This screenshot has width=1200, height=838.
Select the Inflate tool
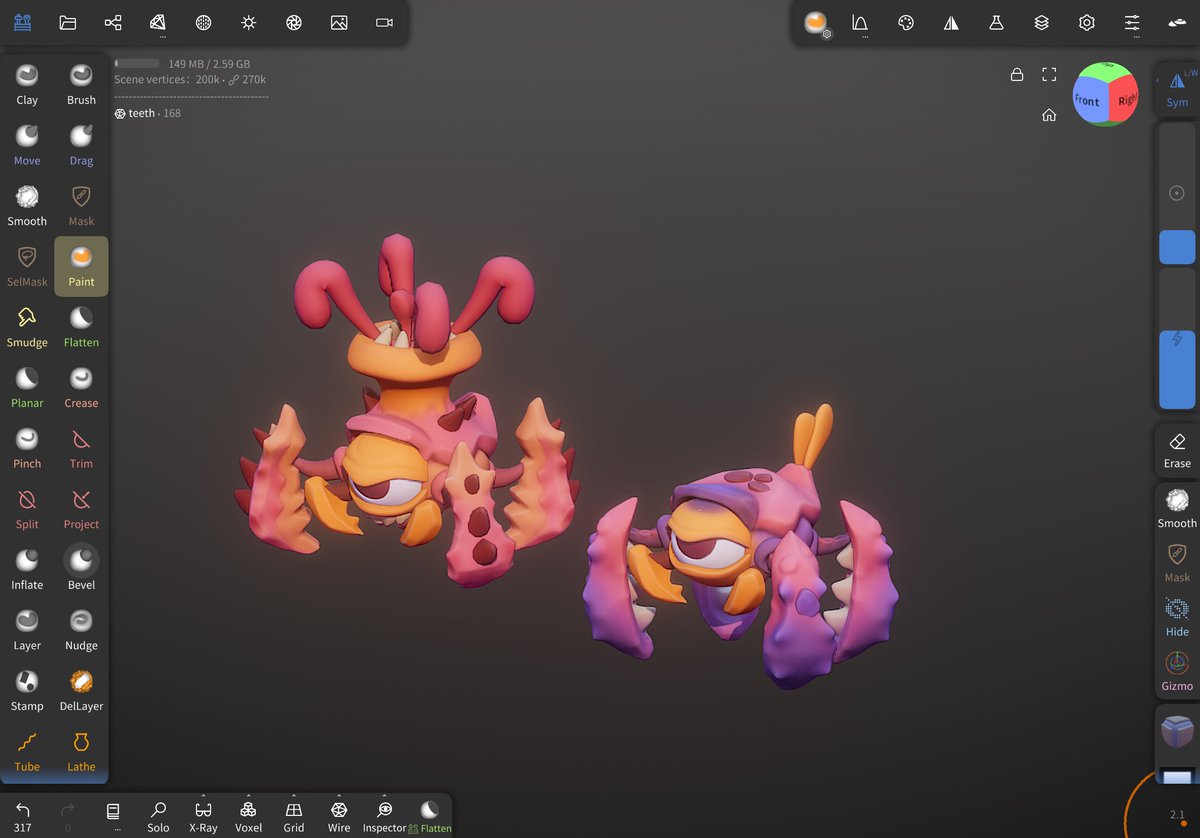click(x=27, y=569)
